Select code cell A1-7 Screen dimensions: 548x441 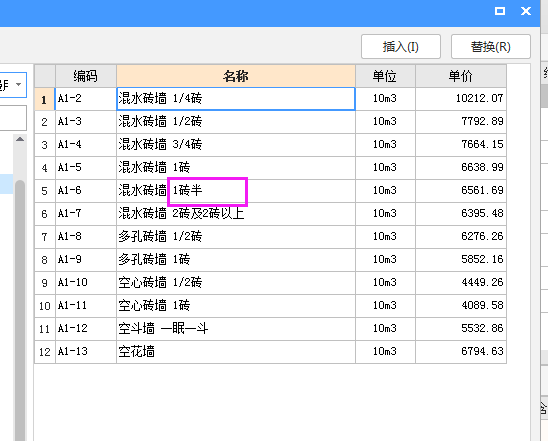point(86,214)
